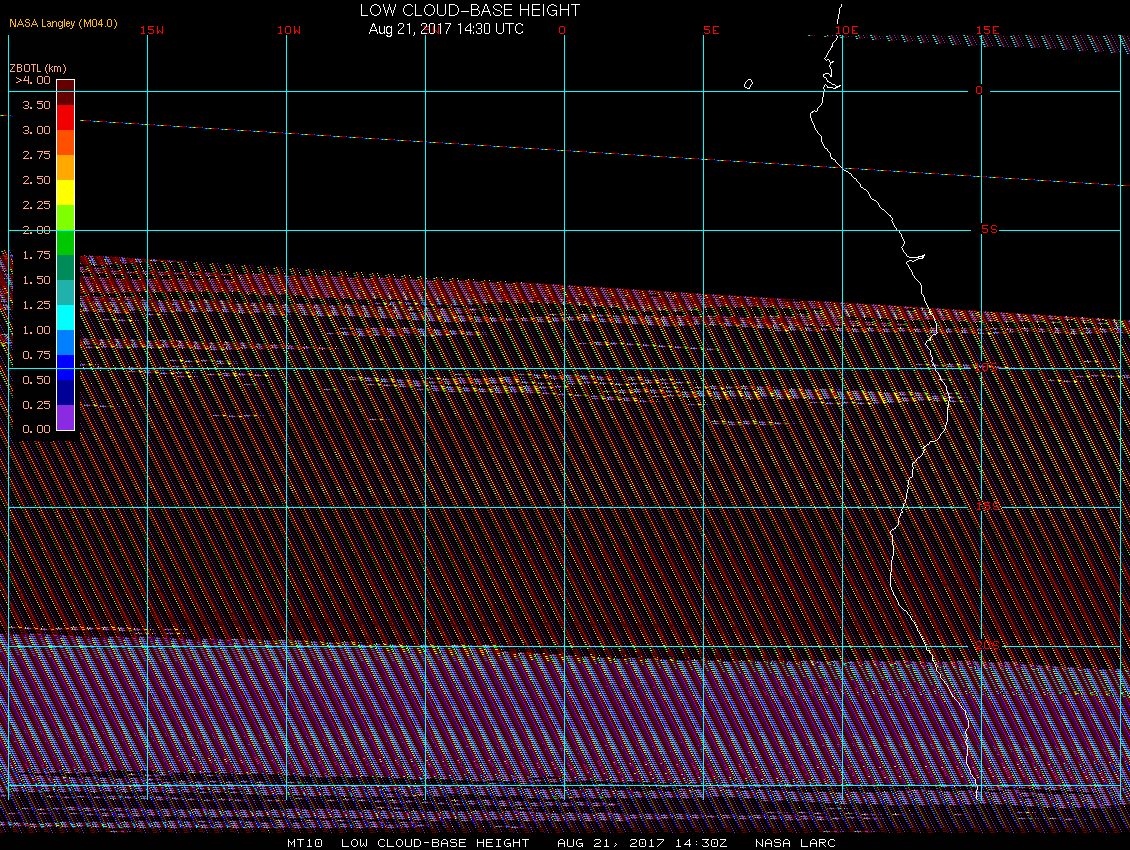The height and width of the screenshot is (850, 1130).
Task: Click the 10E longitude label
Action: point(847,30)
